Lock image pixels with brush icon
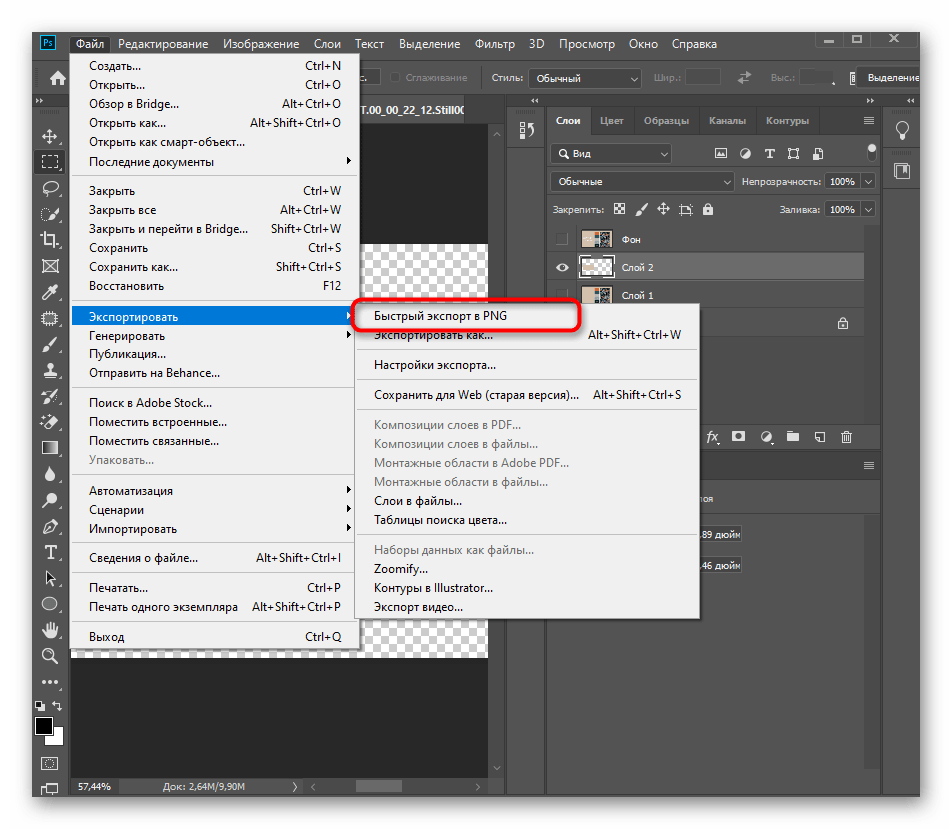This screenshot has height=829, width=952. coord(641,210)
